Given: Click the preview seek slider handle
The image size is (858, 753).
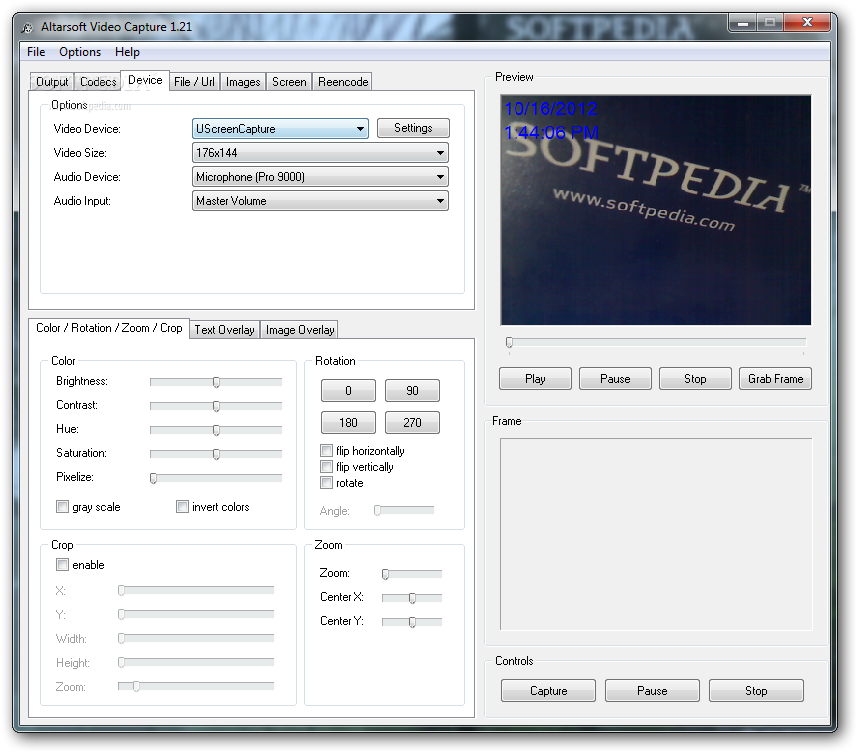Looking at the screenshot, I should coord(509,343).
